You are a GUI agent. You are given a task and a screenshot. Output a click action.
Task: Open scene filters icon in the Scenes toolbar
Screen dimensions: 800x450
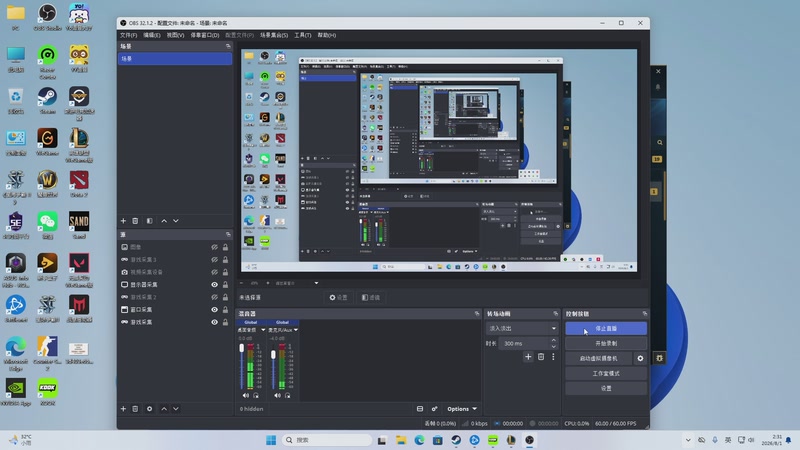tap(149, 221)
